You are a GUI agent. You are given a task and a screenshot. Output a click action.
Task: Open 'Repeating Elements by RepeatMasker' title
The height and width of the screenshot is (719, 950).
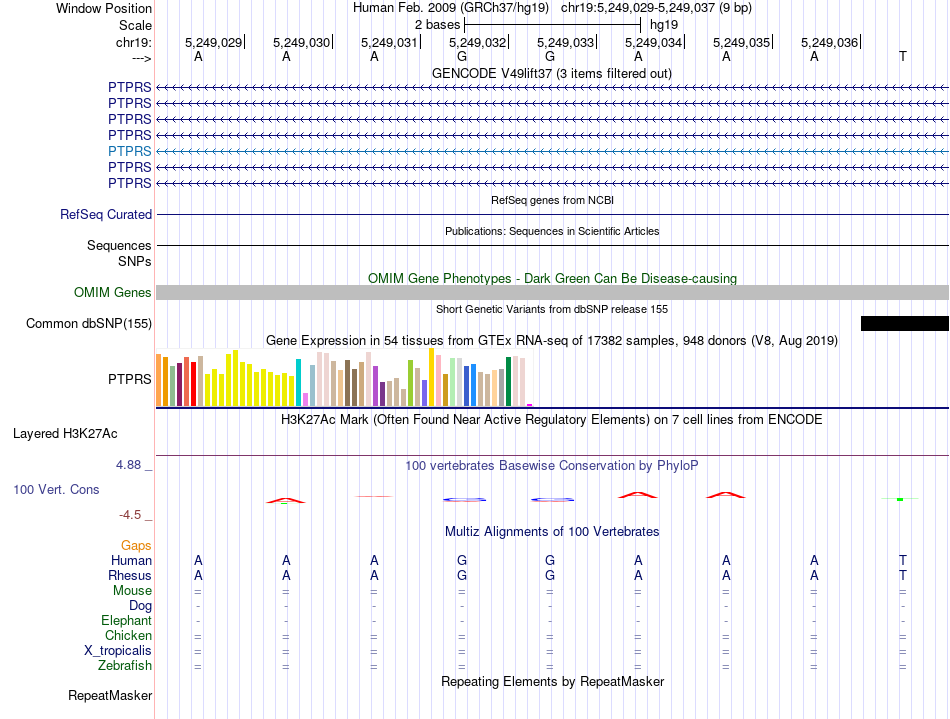tap(553, 681)
